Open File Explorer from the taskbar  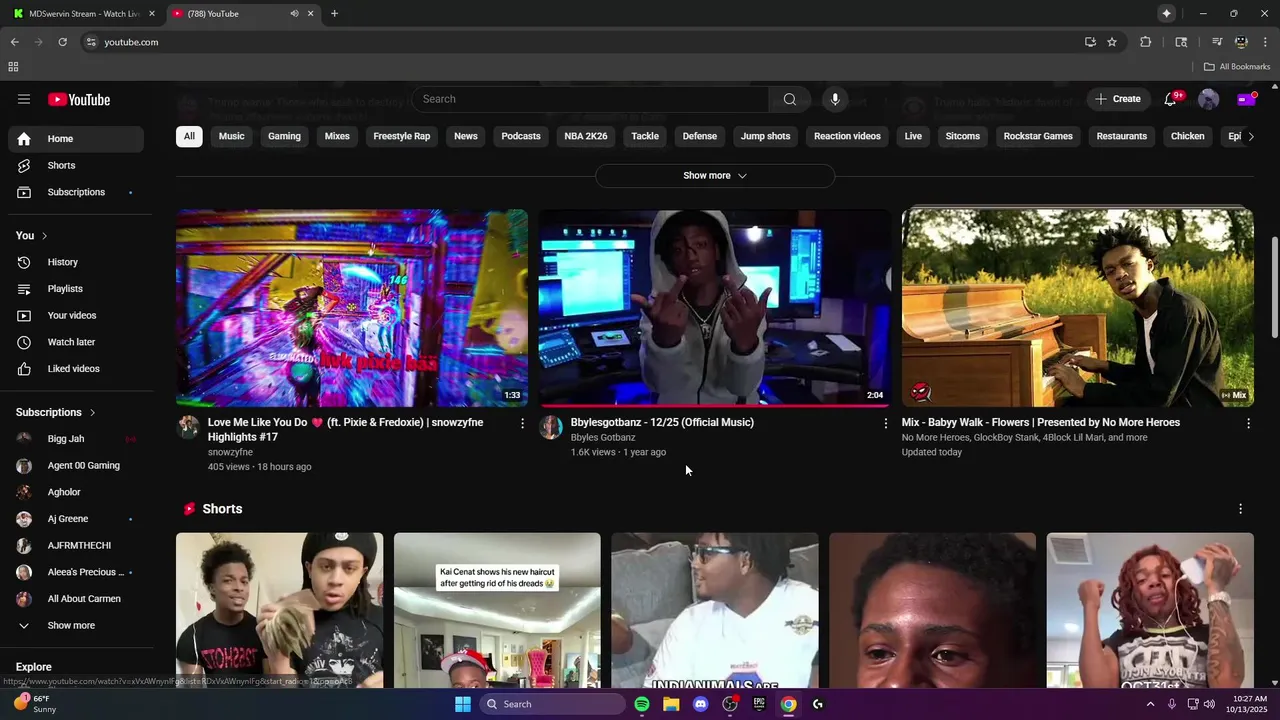pyautogui.click(x=671, y=704)
